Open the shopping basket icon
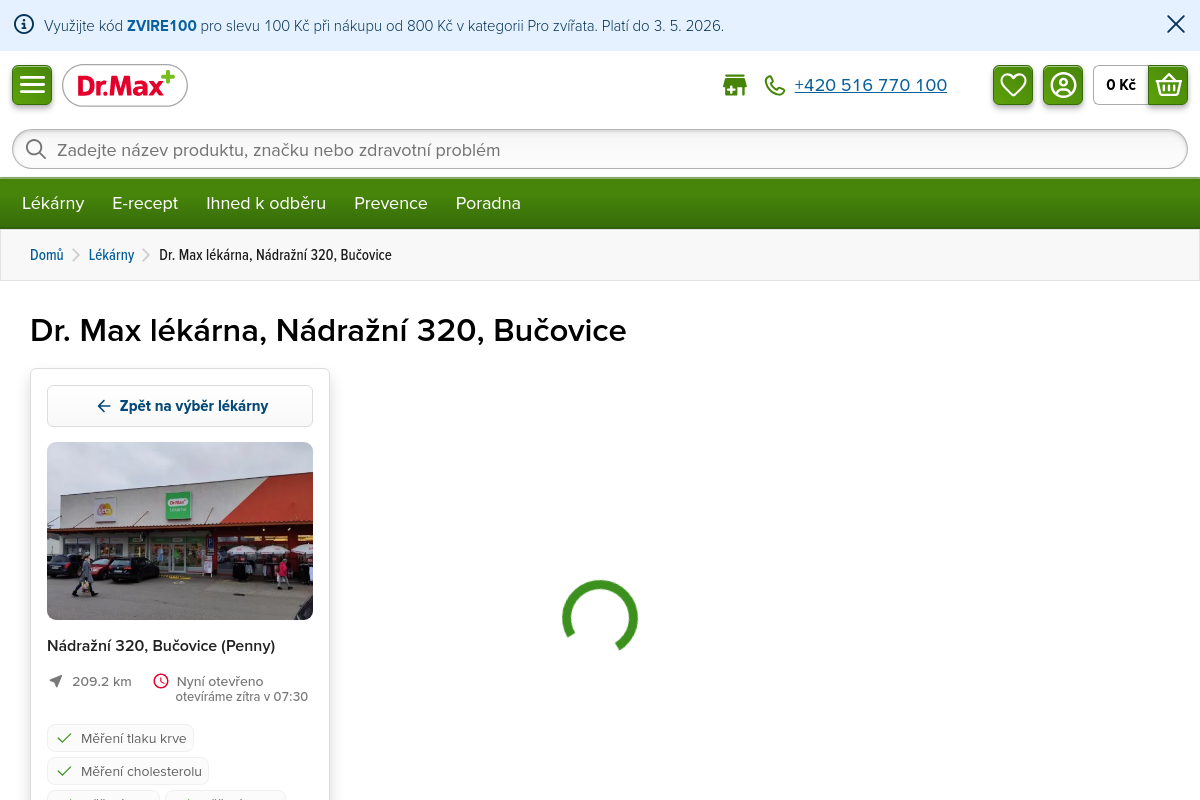The width and height of the screenshot is (1200, 800). pos(1168,85)
